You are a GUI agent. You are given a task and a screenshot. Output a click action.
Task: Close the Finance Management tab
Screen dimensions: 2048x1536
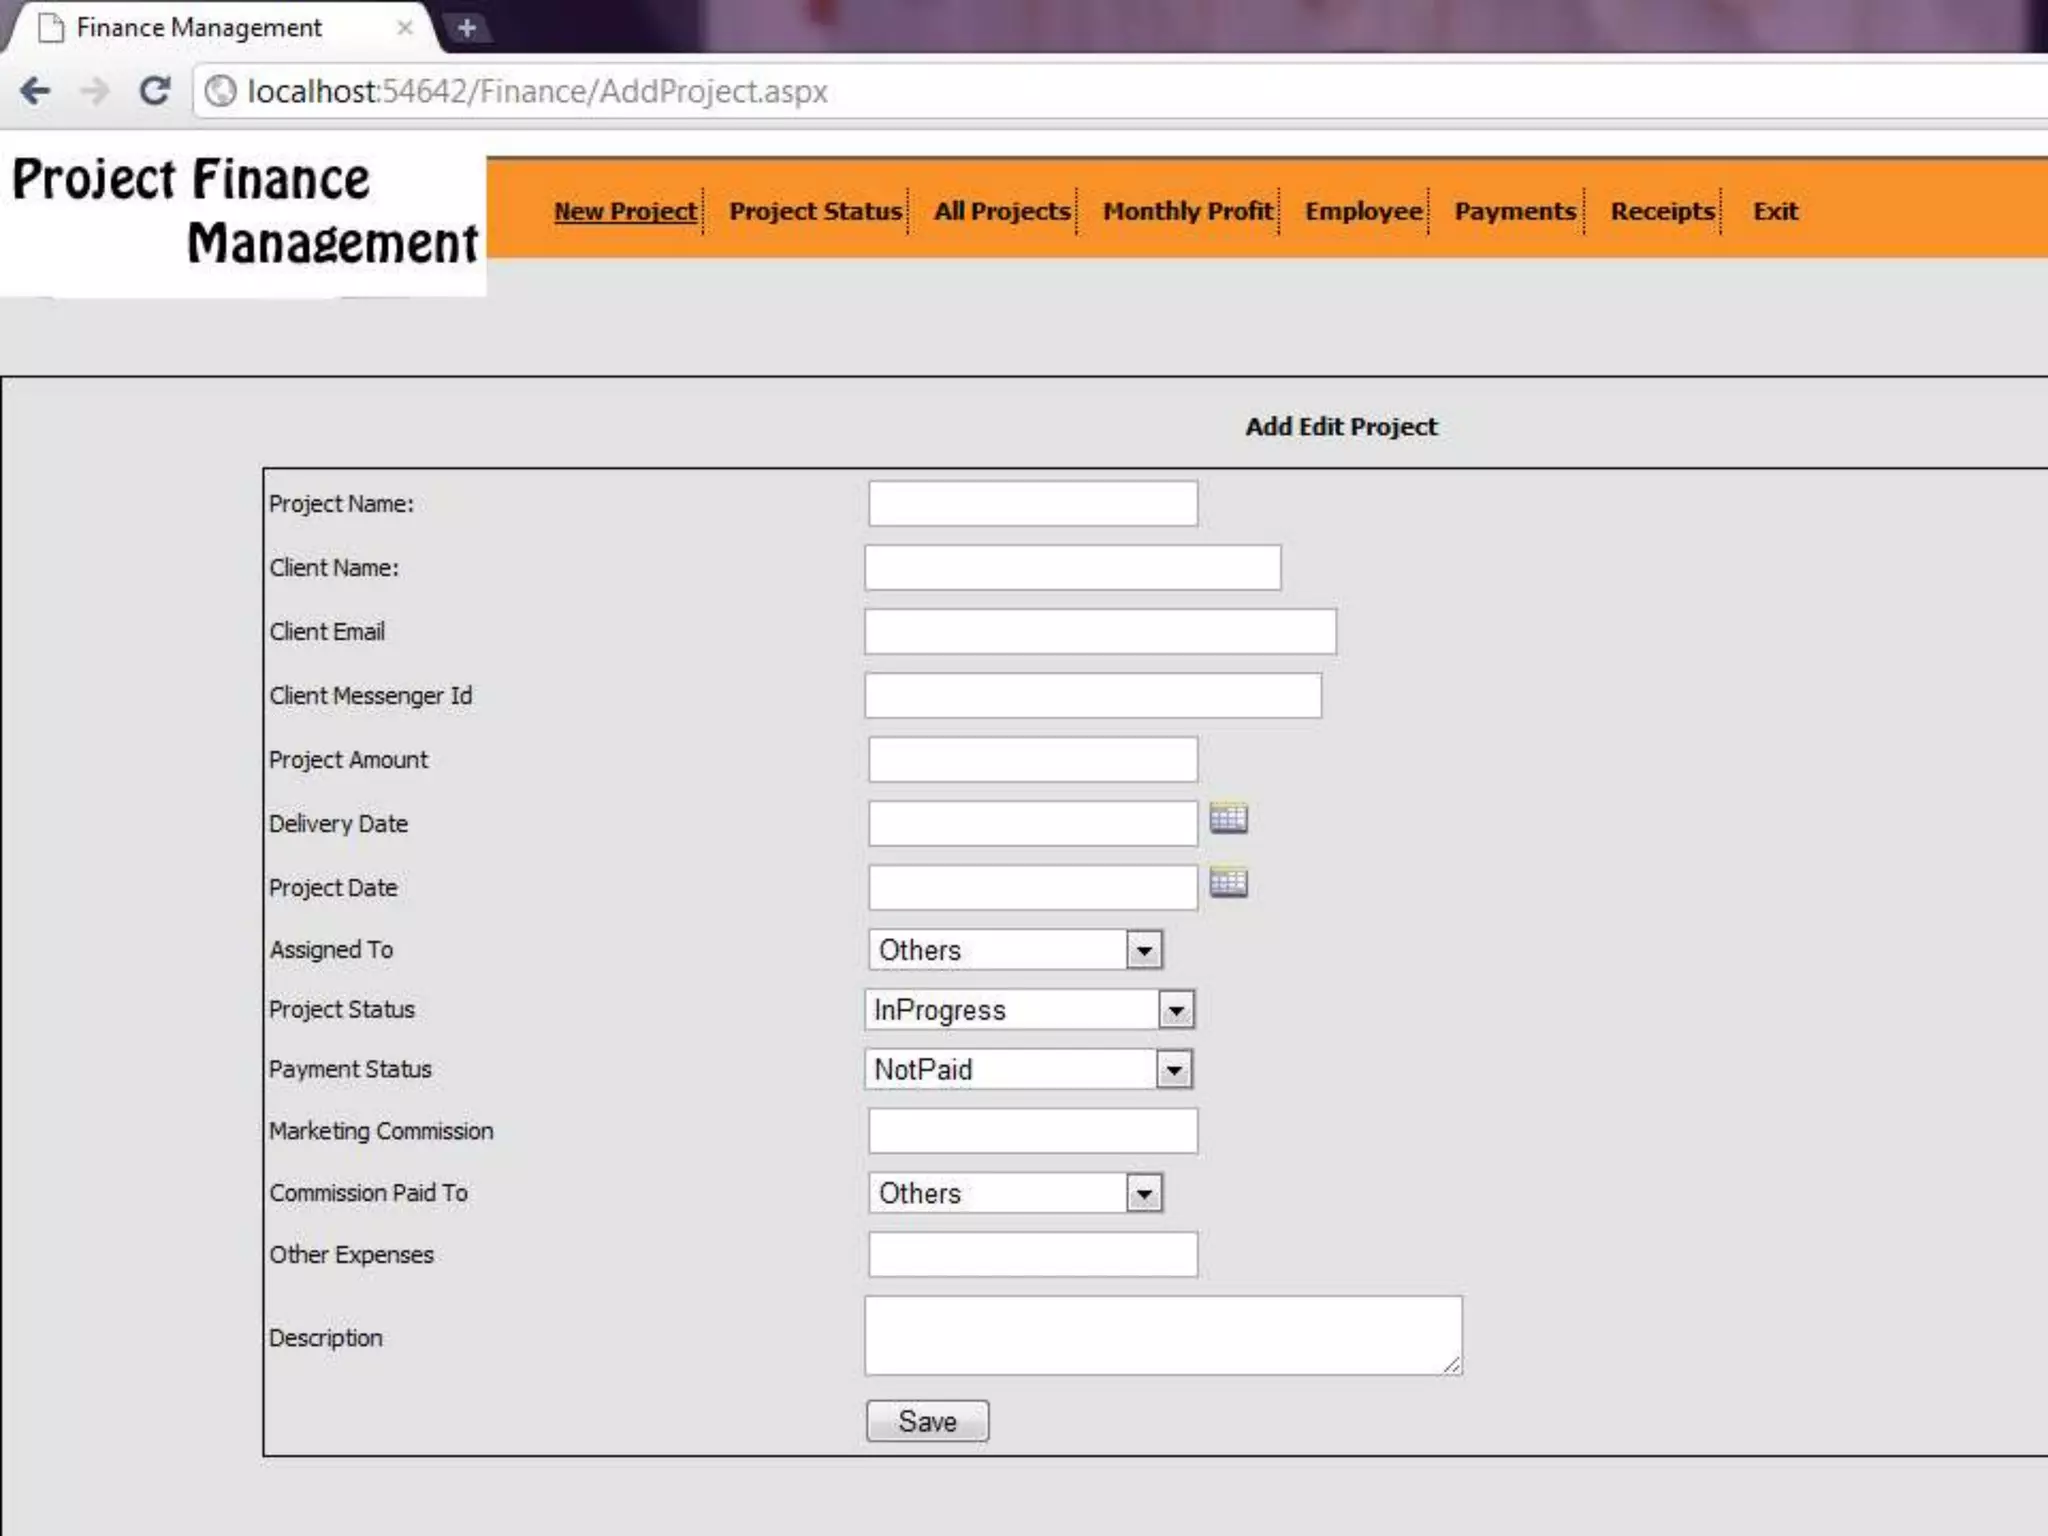pos(405,28)
